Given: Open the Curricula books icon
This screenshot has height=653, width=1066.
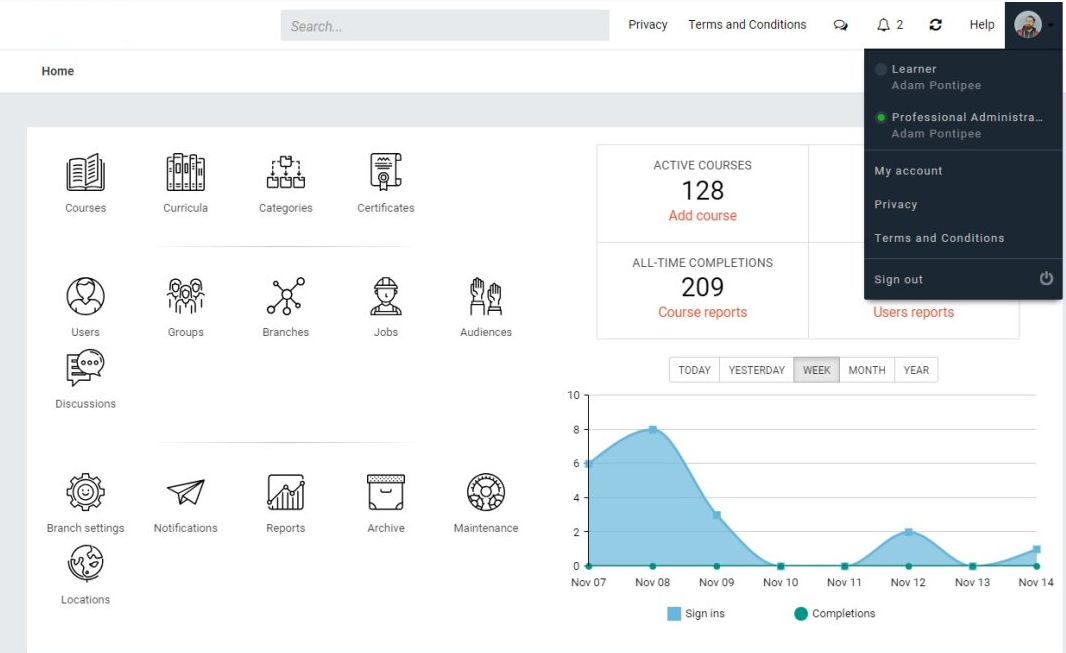Looking at the screenshot, I should [186, 173].
